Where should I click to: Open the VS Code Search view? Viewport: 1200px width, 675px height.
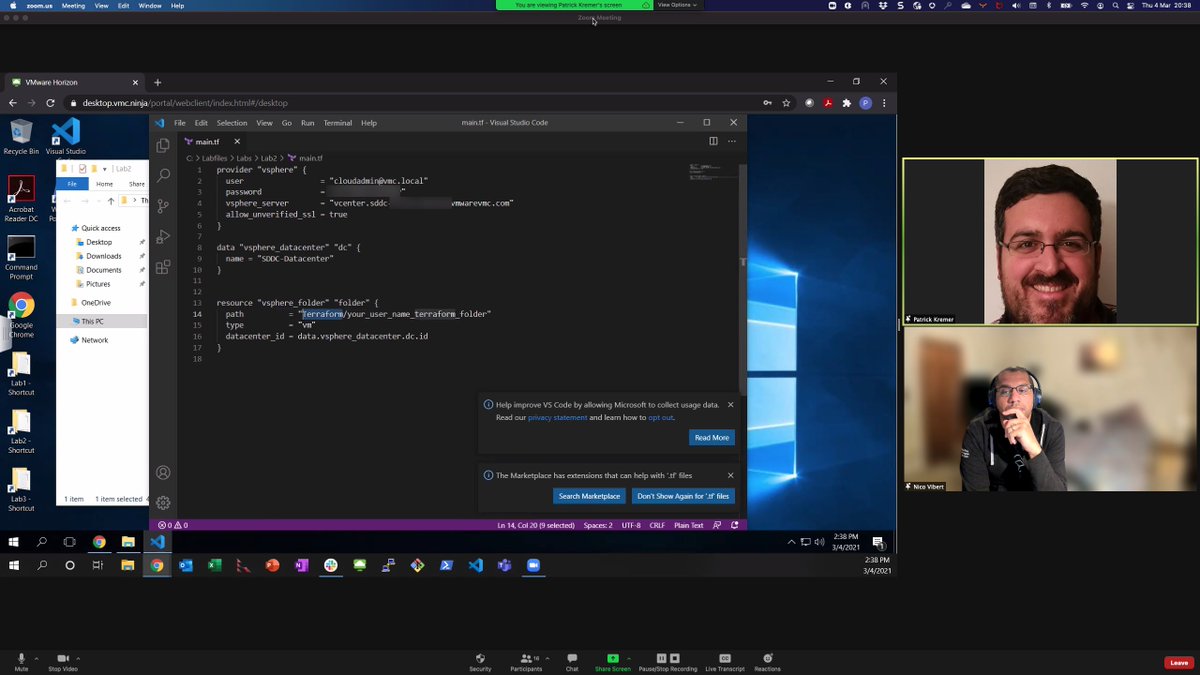click(x=163, y=175)
